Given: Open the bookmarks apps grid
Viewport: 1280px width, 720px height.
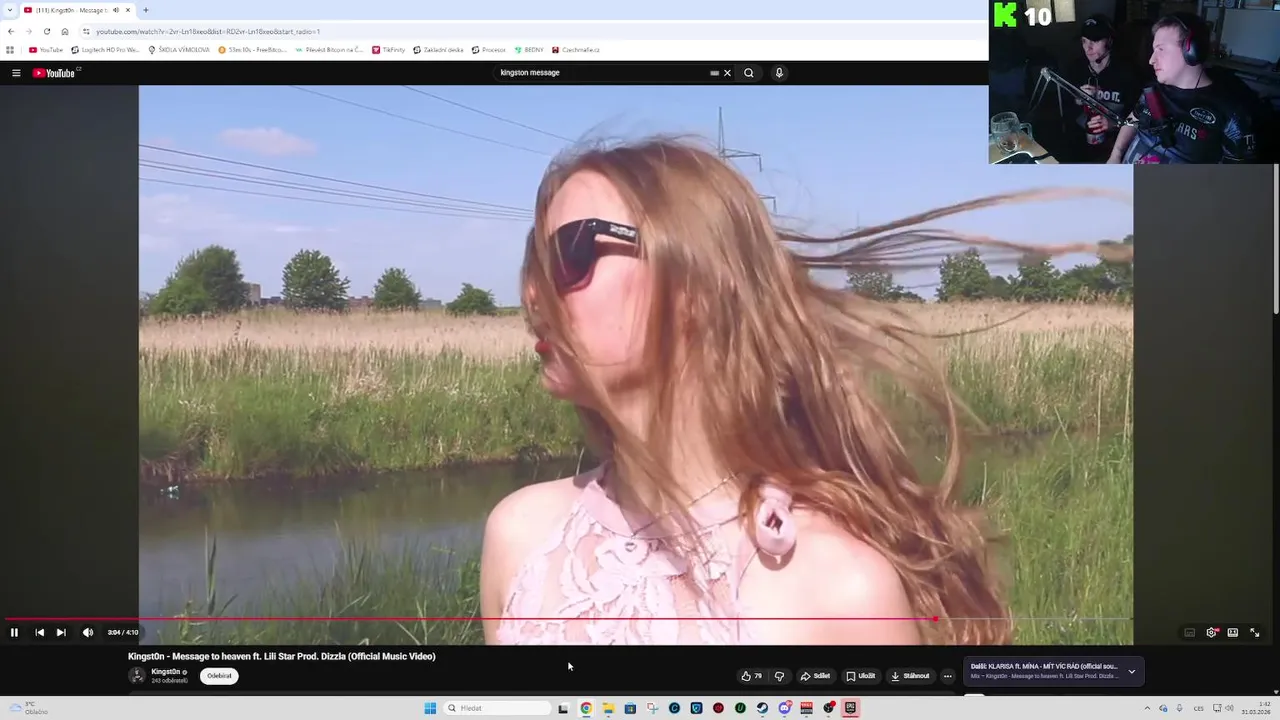Looking at the screenshot, I should pos(10,49).
